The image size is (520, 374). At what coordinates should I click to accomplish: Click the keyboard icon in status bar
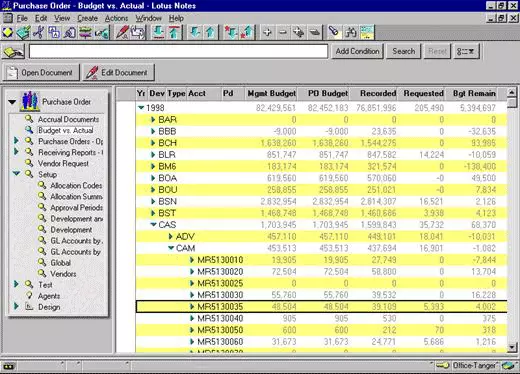[9, 367]
